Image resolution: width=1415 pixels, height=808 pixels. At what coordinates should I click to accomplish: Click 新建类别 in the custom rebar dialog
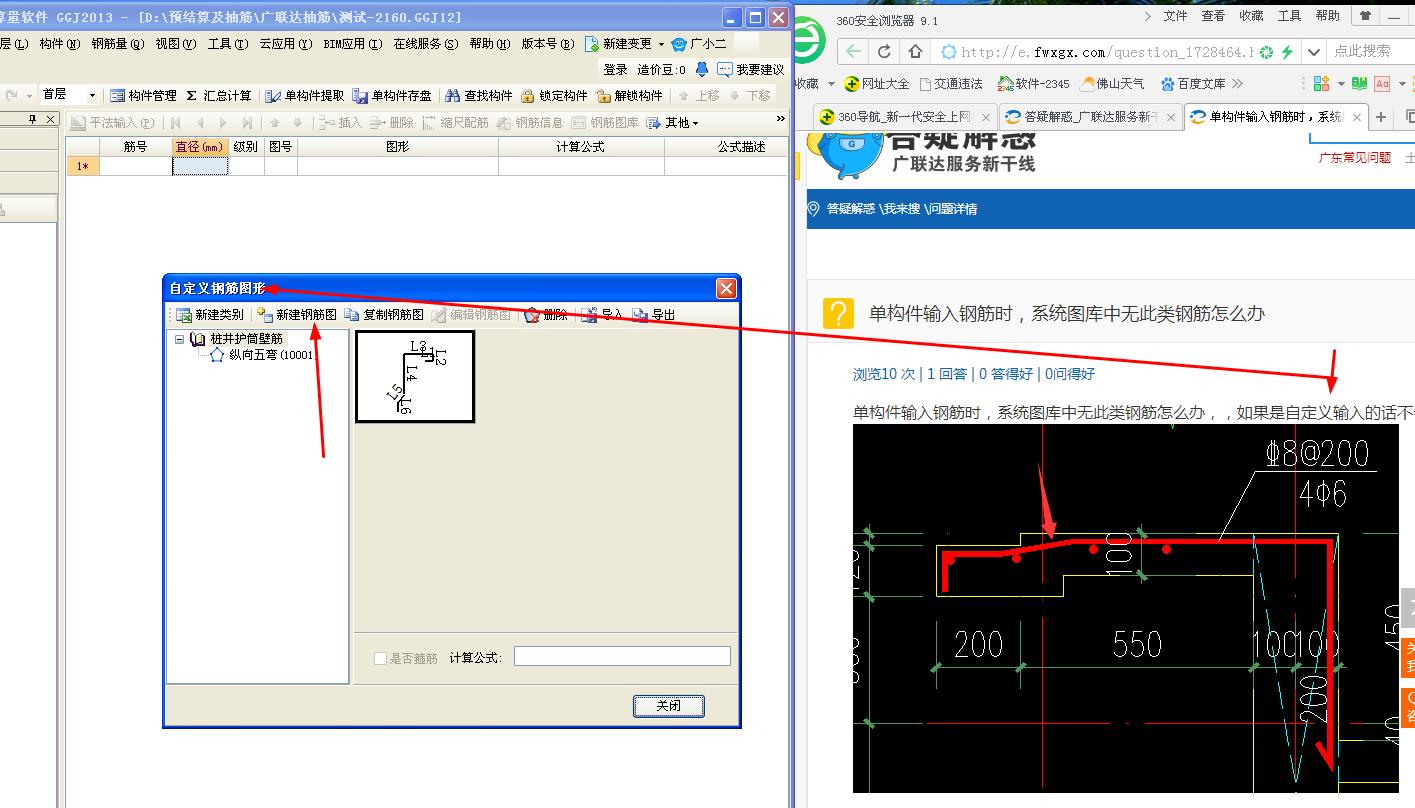coord(209,314)
